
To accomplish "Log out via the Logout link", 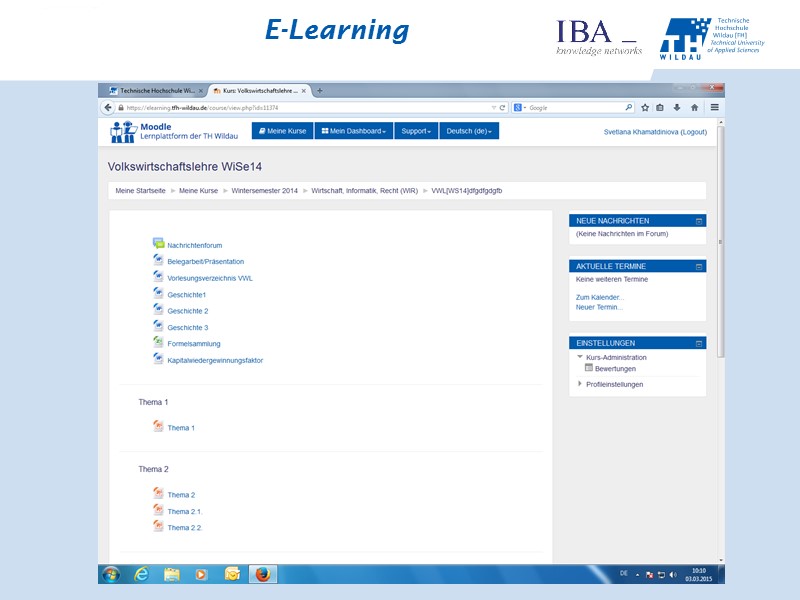I will pos(694,131).
